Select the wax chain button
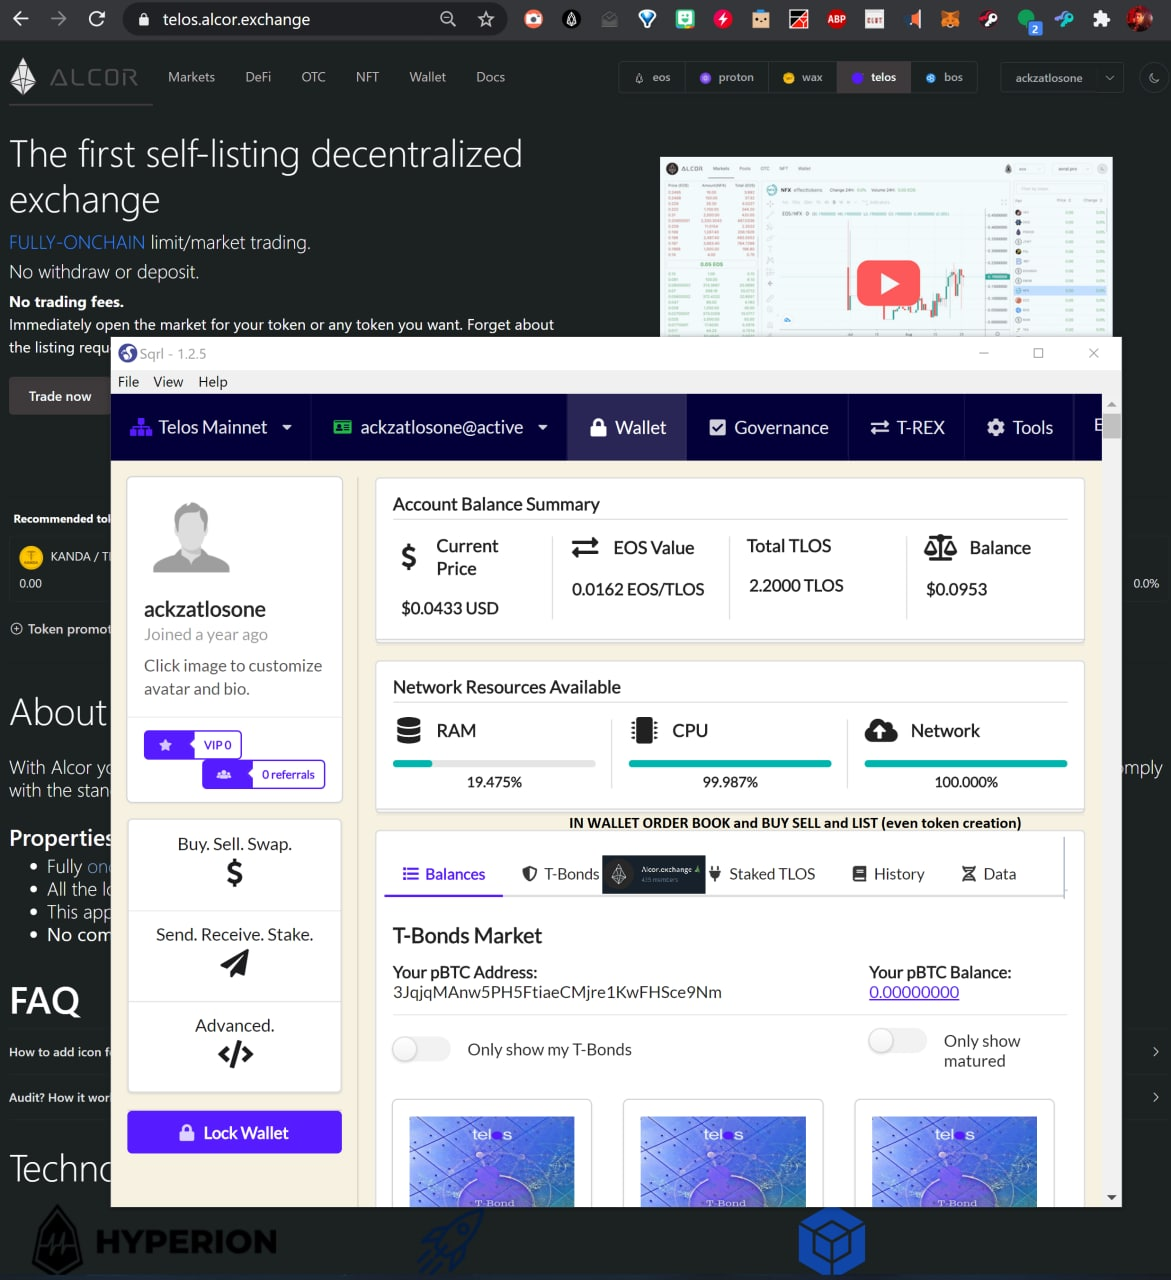 click(x=803, y=77)
